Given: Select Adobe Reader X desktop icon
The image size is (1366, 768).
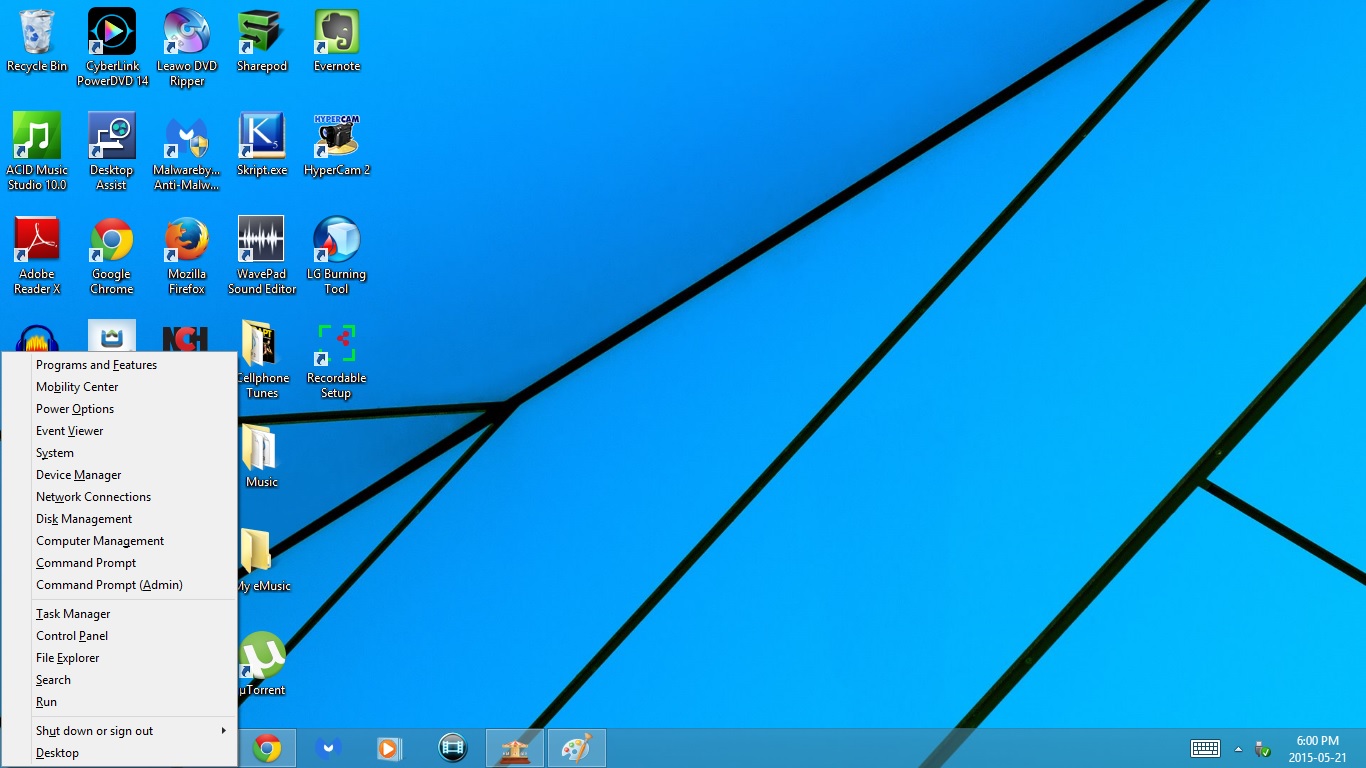Looking at the screenshot, I should (x=37, y=256).
